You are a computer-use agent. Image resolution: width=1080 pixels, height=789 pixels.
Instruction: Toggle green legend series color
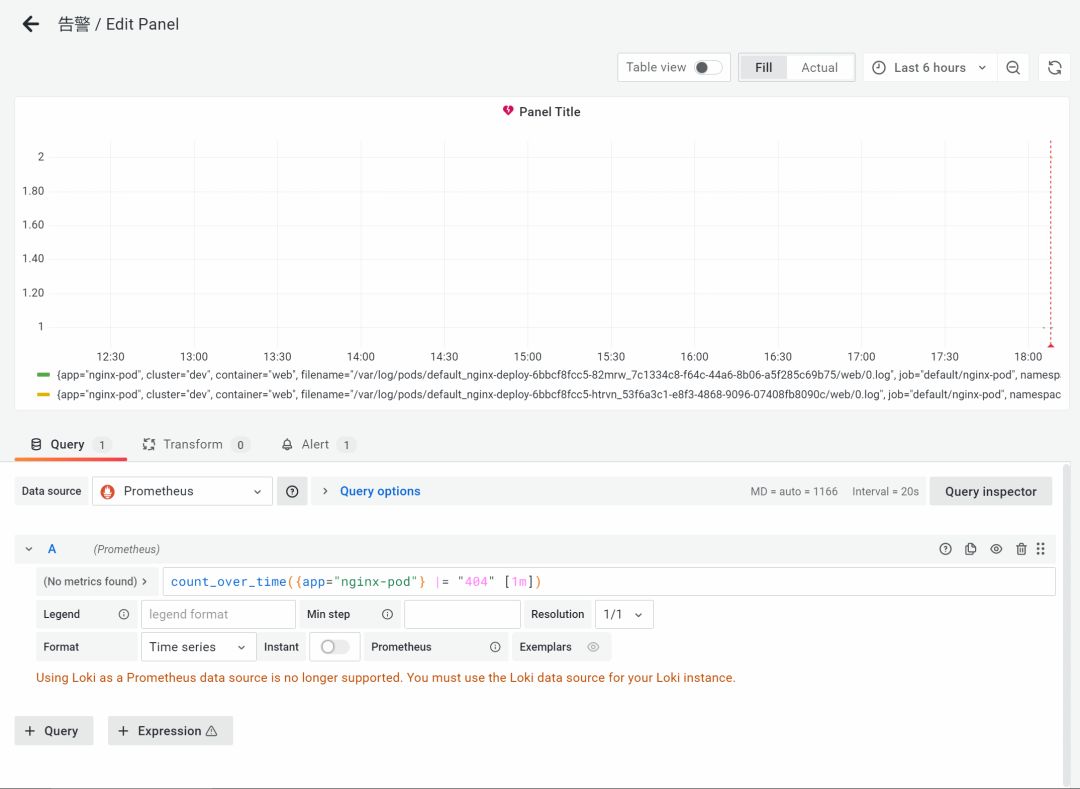click(43, 375)
